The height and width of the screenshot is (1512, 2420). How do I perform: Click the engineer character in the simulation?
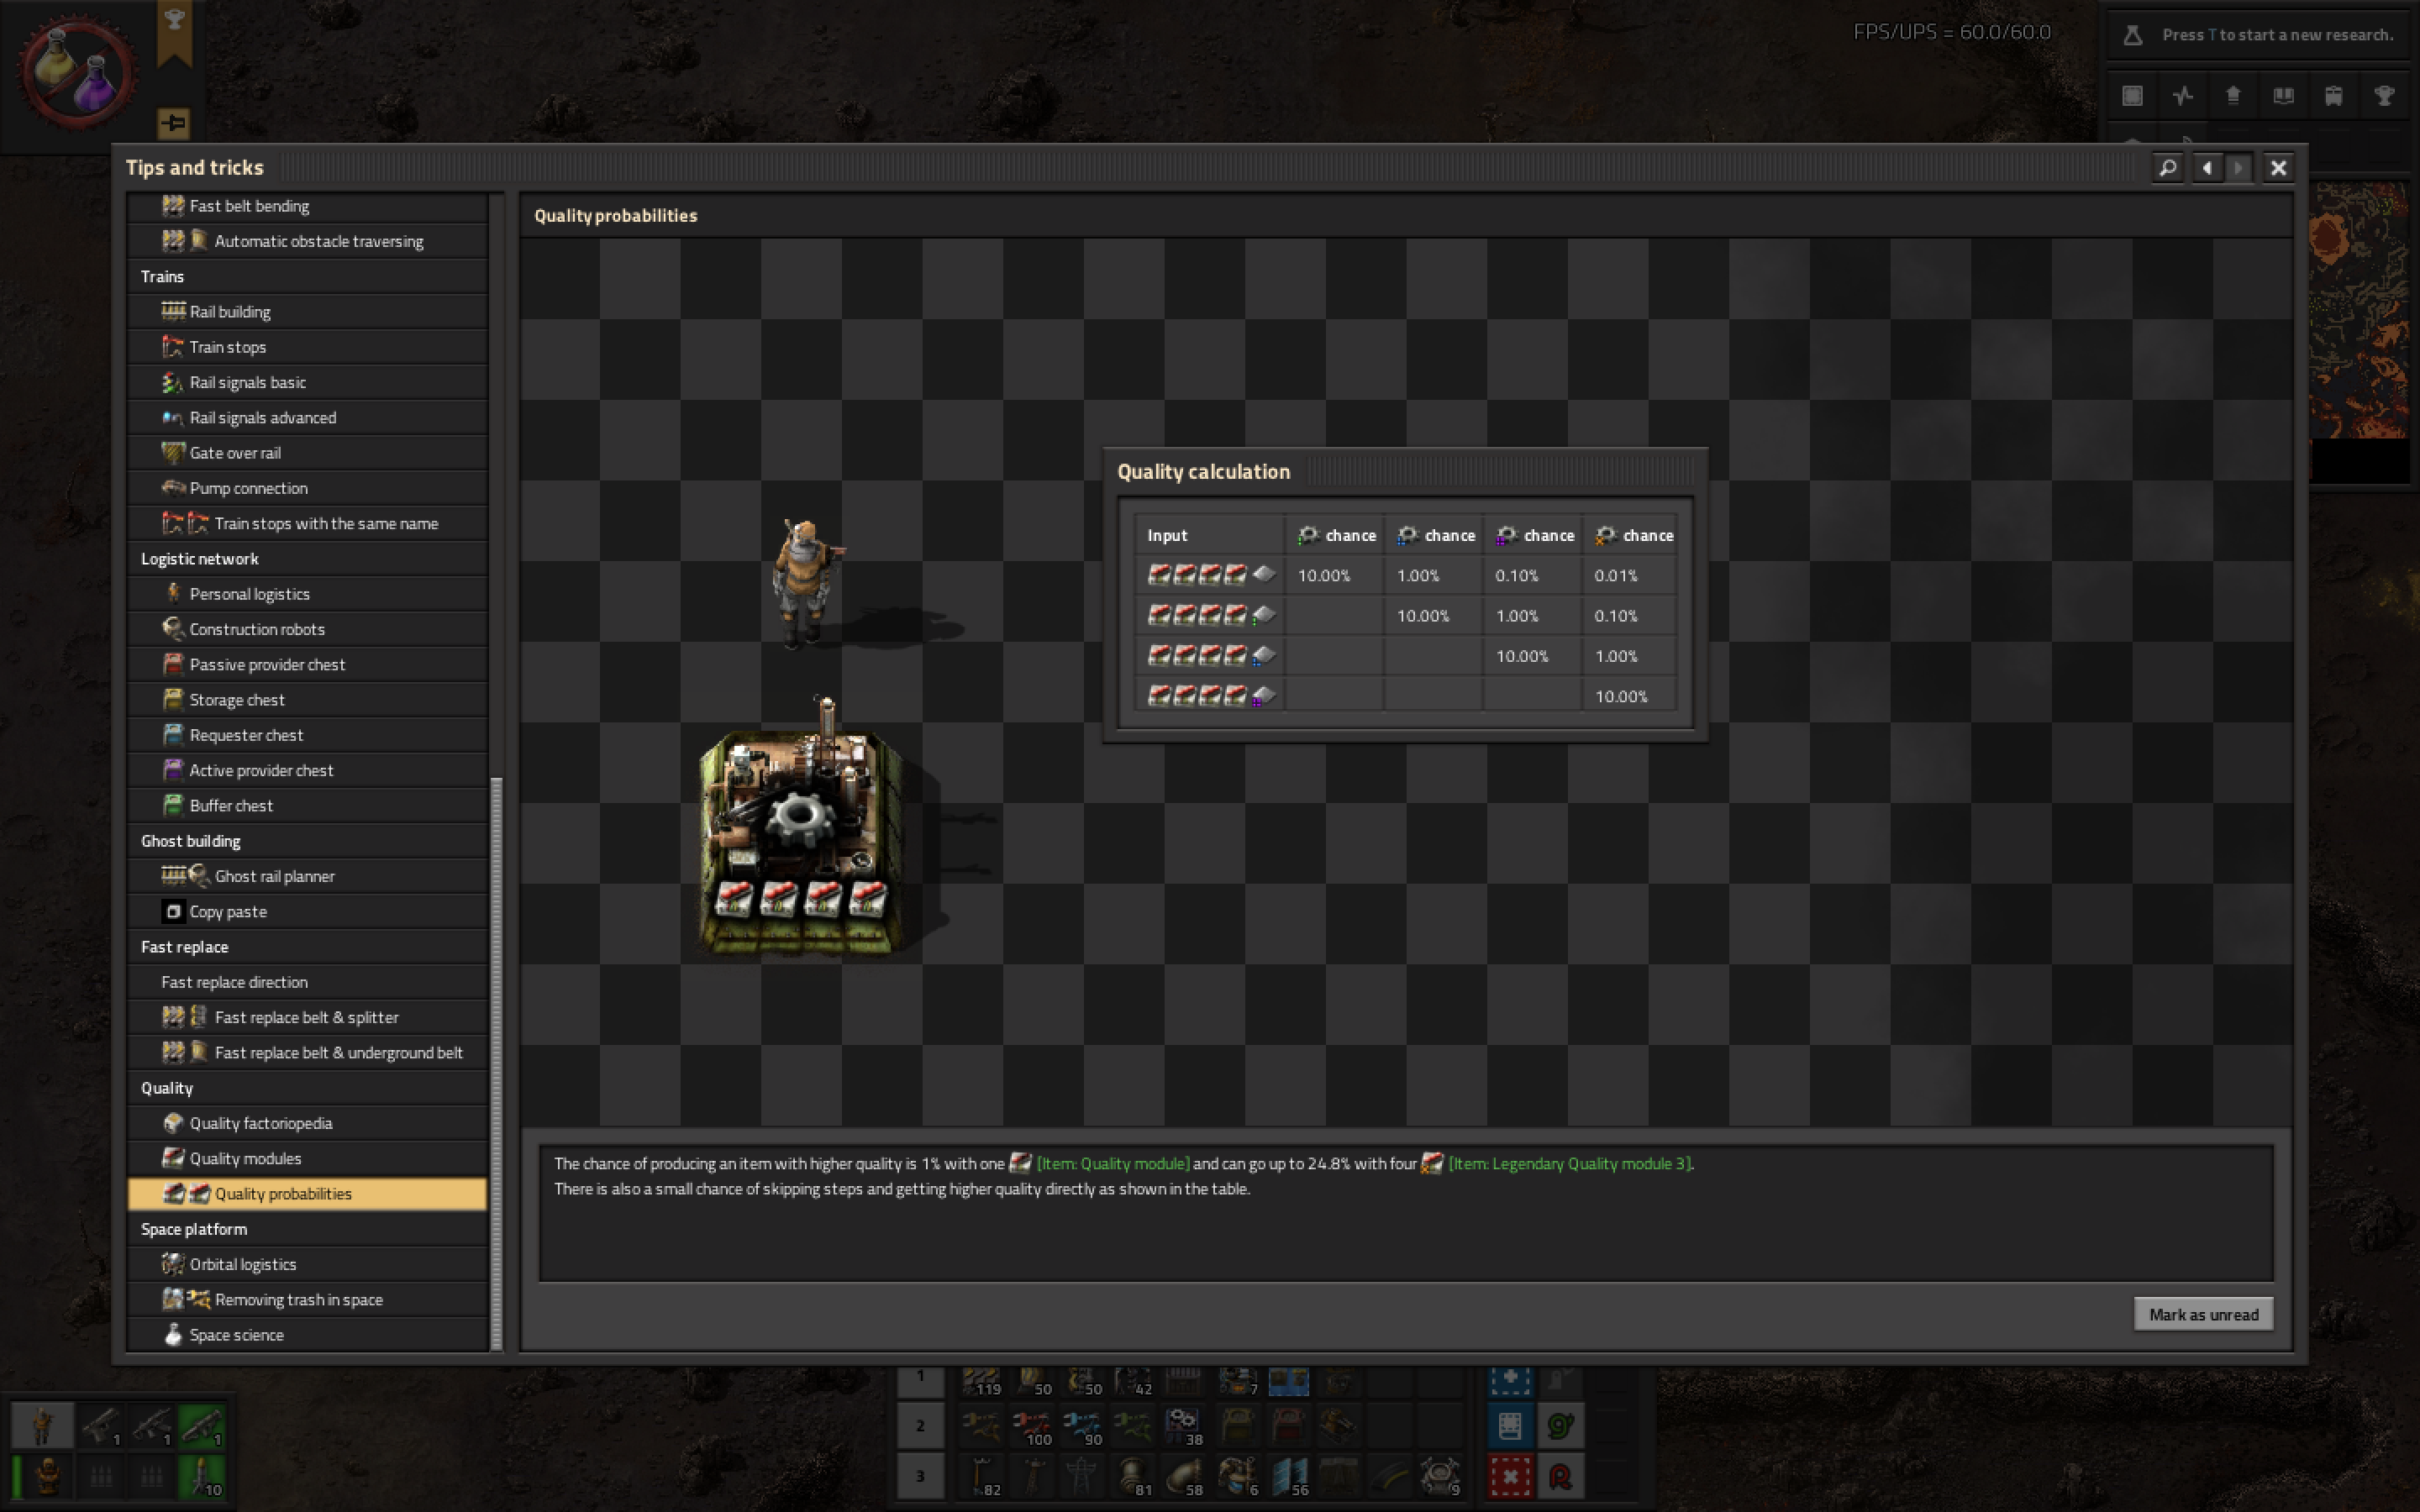point(803,582)
